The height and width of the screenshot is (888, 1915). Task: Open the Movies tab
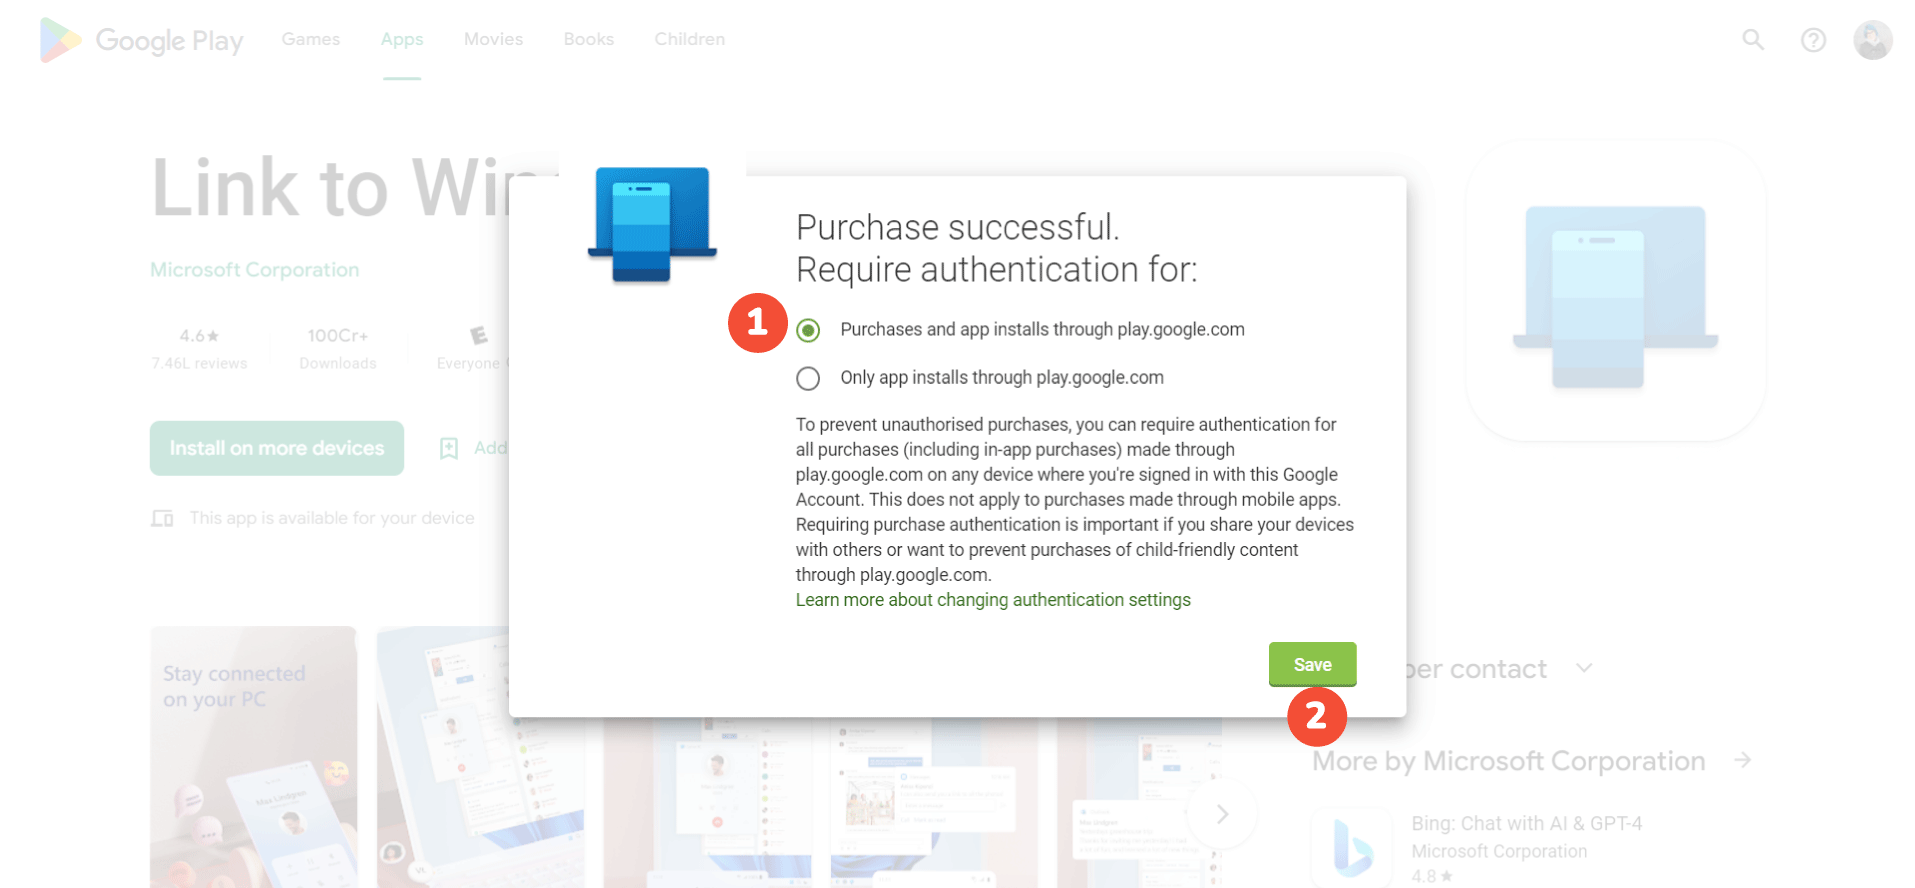point(493,39)
